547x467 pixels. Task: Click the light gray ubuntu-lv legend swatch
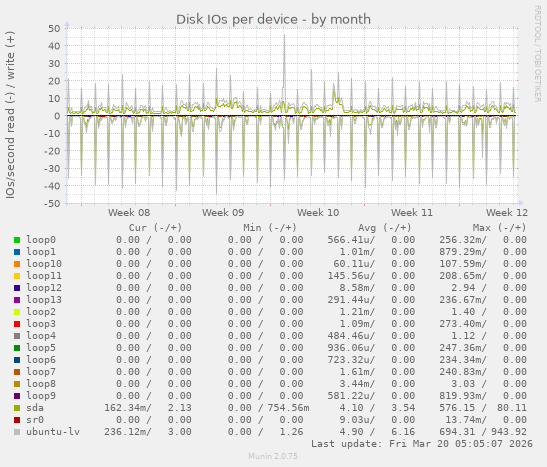pos(17,432)
